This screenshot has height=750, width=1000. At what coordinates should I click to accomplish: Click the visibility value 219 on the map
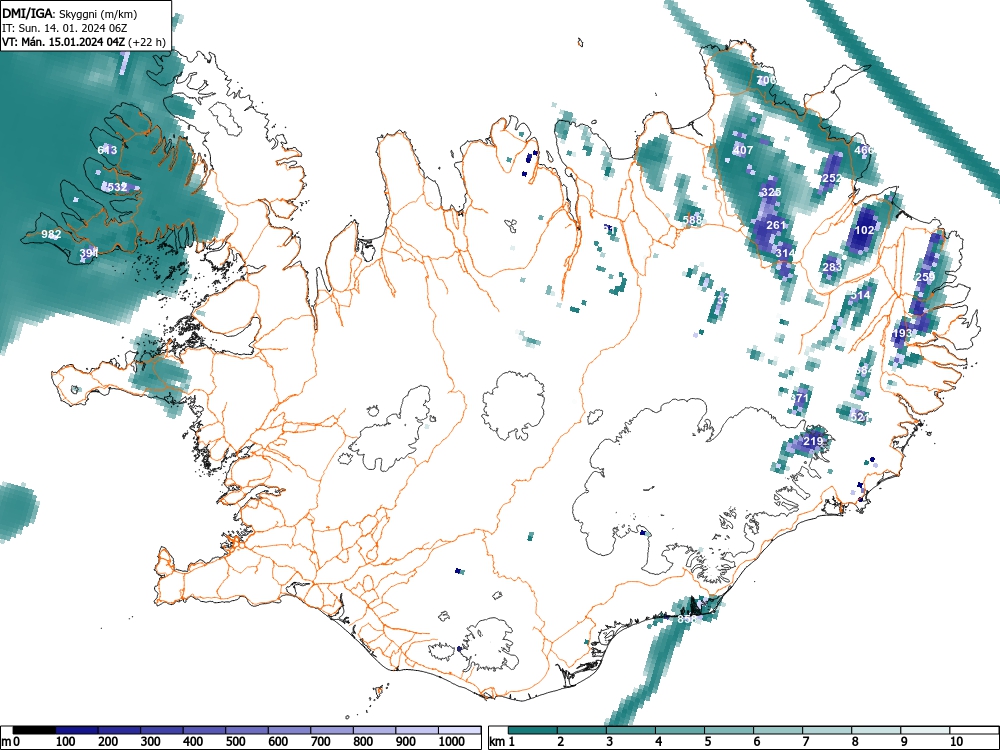pyautogui.click(x=813, y=441)
